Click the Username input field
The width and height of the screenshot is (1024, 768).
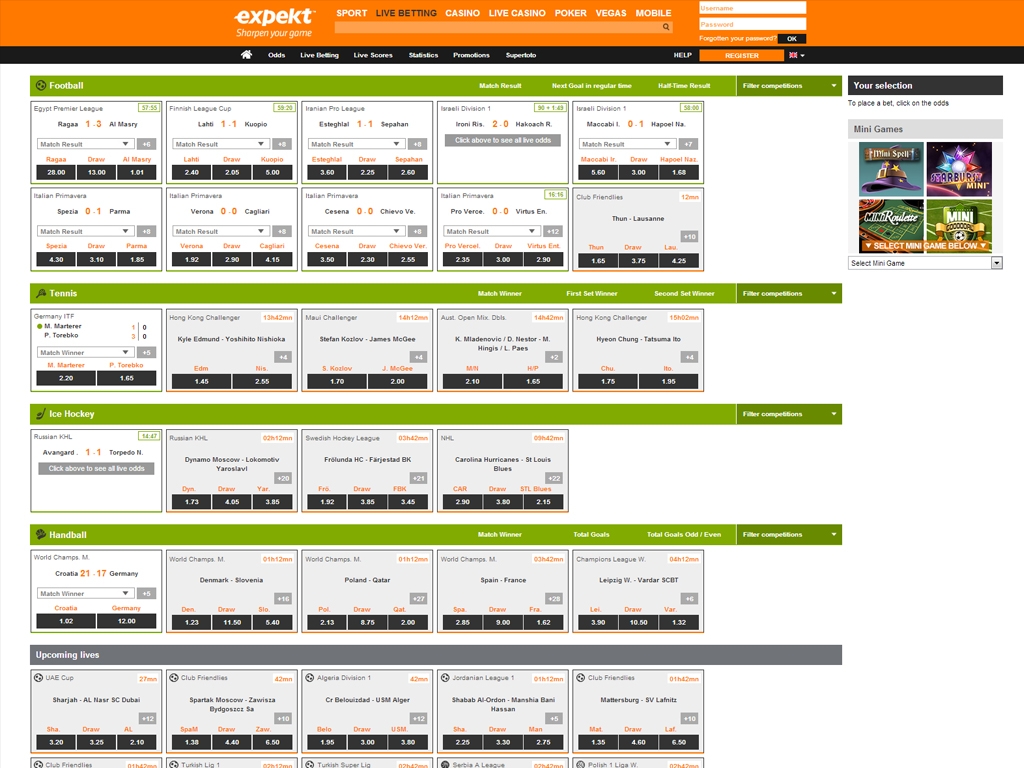pyautogui.click(x=752, y=8)
